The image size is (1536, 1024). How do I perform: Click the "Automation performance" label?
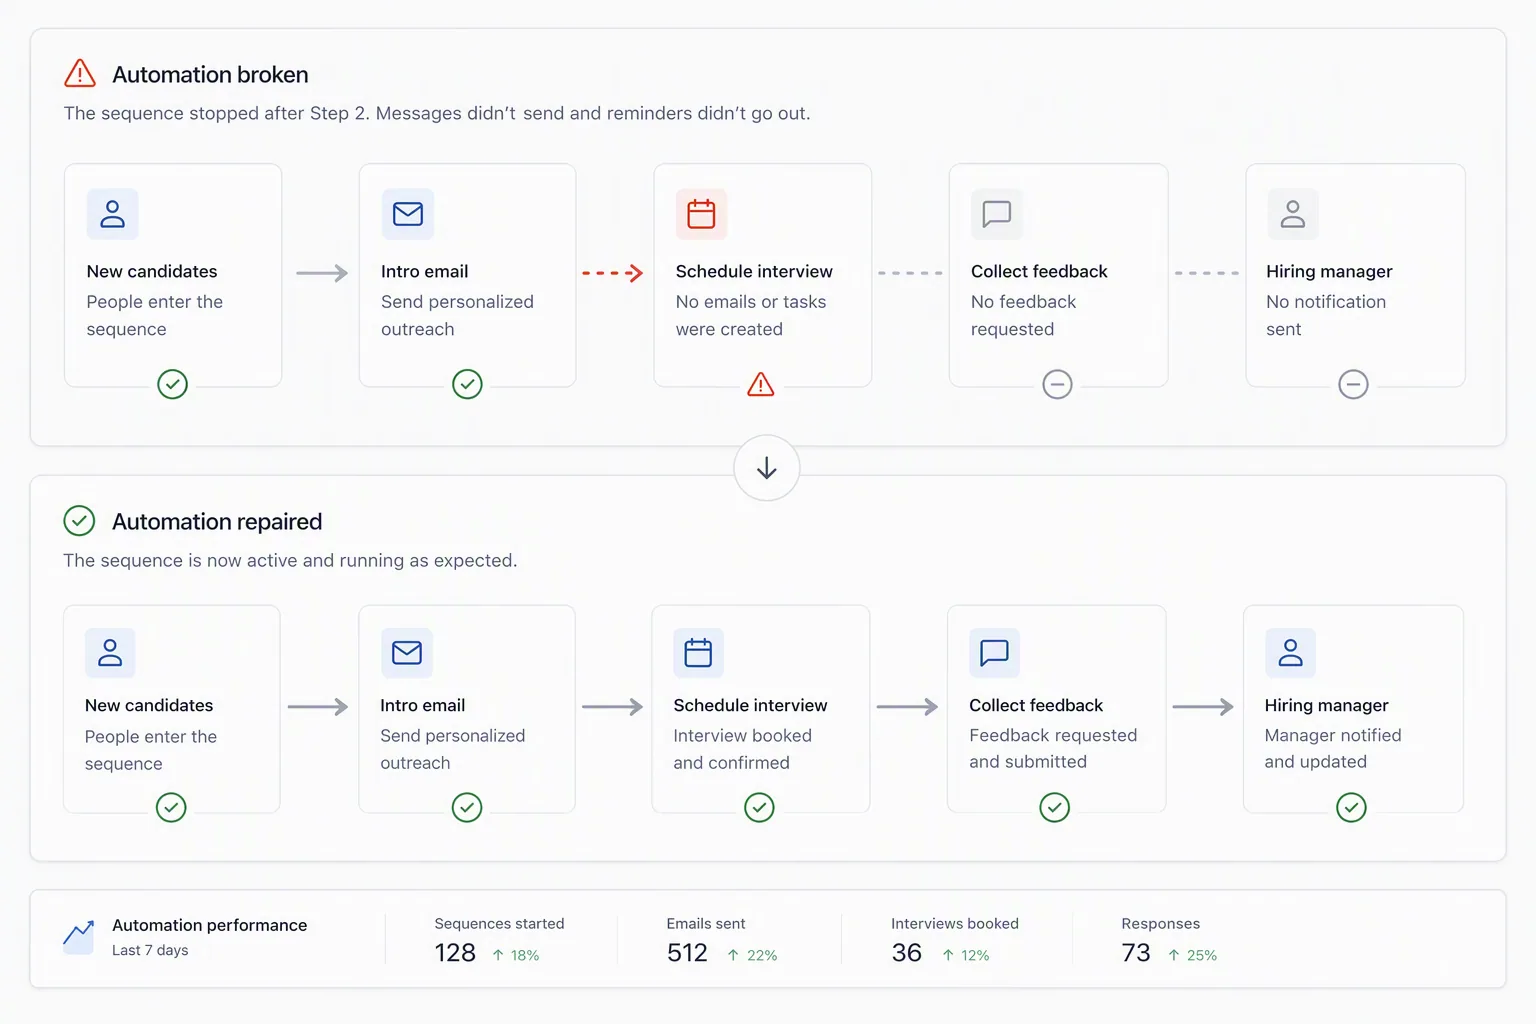210,925
